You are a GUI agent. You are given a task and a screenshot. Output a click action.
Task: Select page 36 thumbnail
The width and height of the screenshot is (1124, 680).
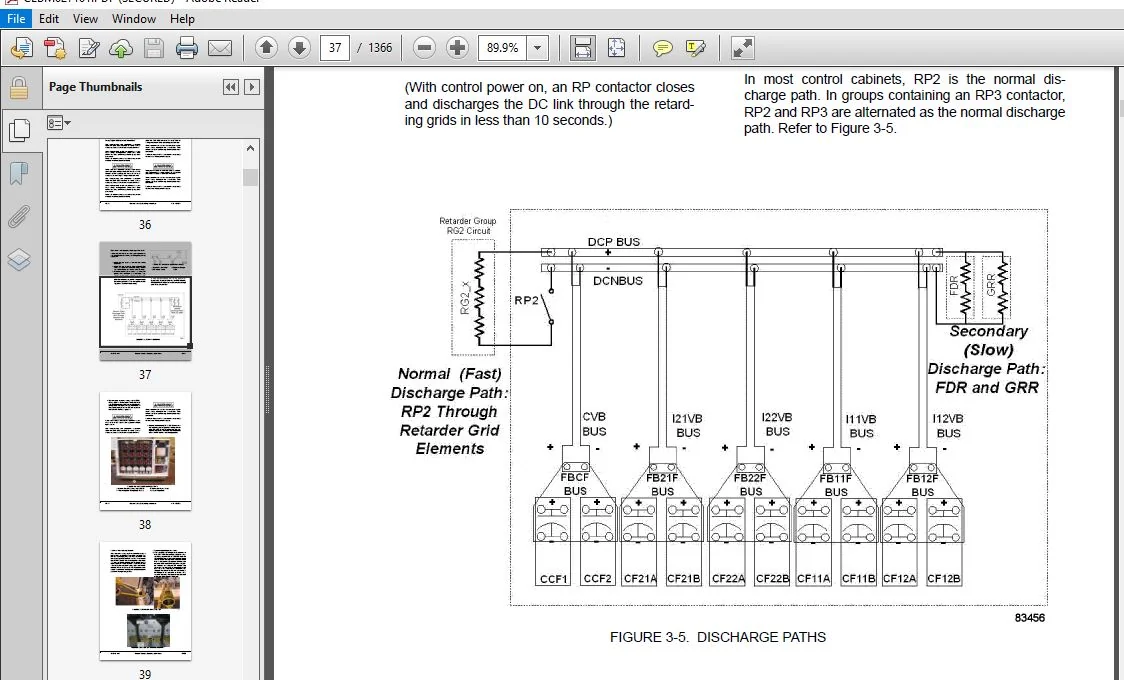pos(146,175)
